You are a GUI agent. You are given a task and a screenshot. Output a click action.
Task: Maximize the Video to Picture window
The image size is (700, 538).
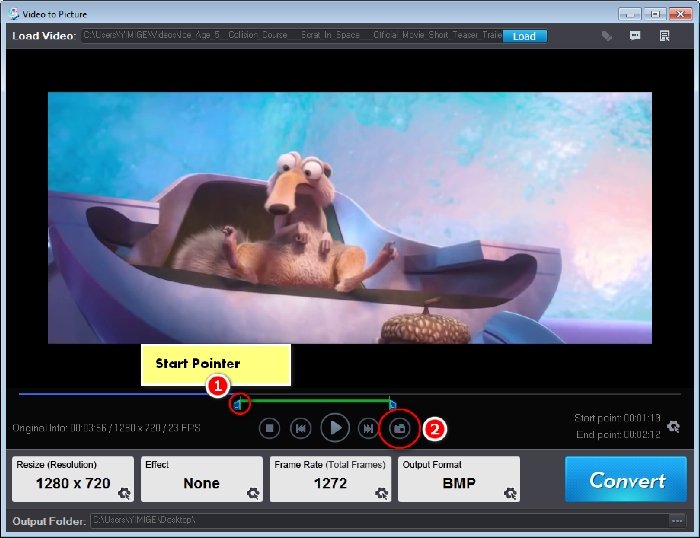coord(655,14)
